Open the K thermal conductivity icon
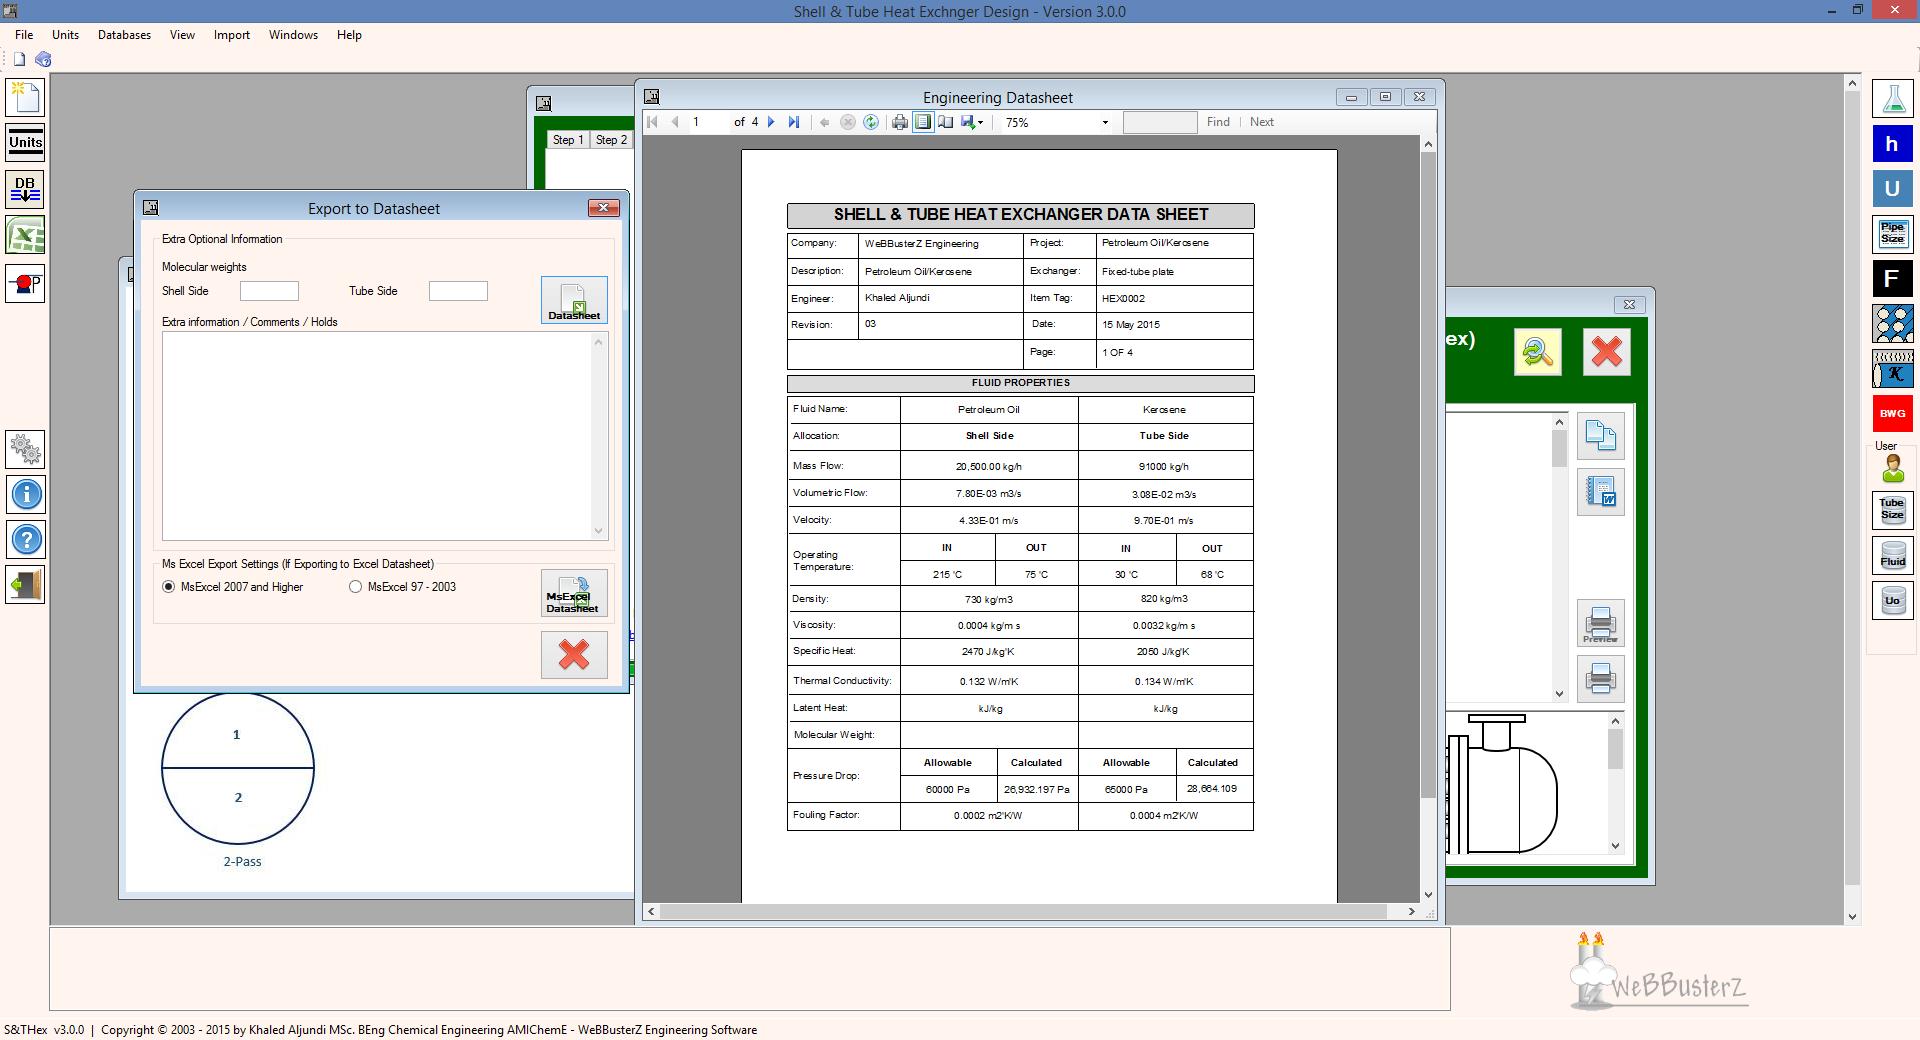1920x1040 pixels. point(1892,369)
